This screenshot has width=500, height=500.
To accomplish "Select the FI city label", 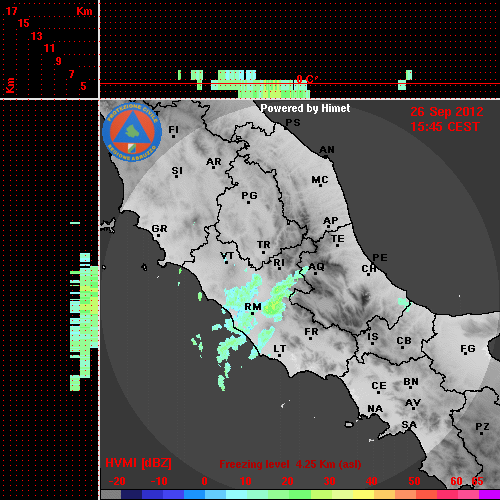I will [173, 129].
